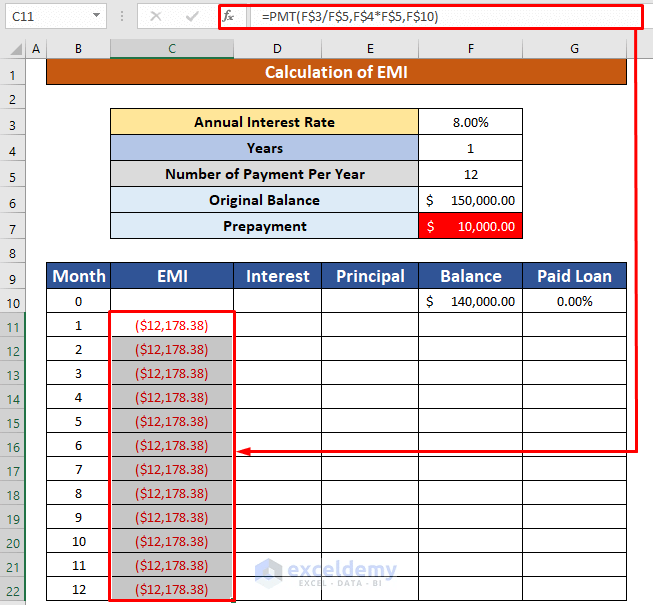Viewport: 653px width, 605px height.
Task: Click the Paid Loan table header
Action: [574, 276]
